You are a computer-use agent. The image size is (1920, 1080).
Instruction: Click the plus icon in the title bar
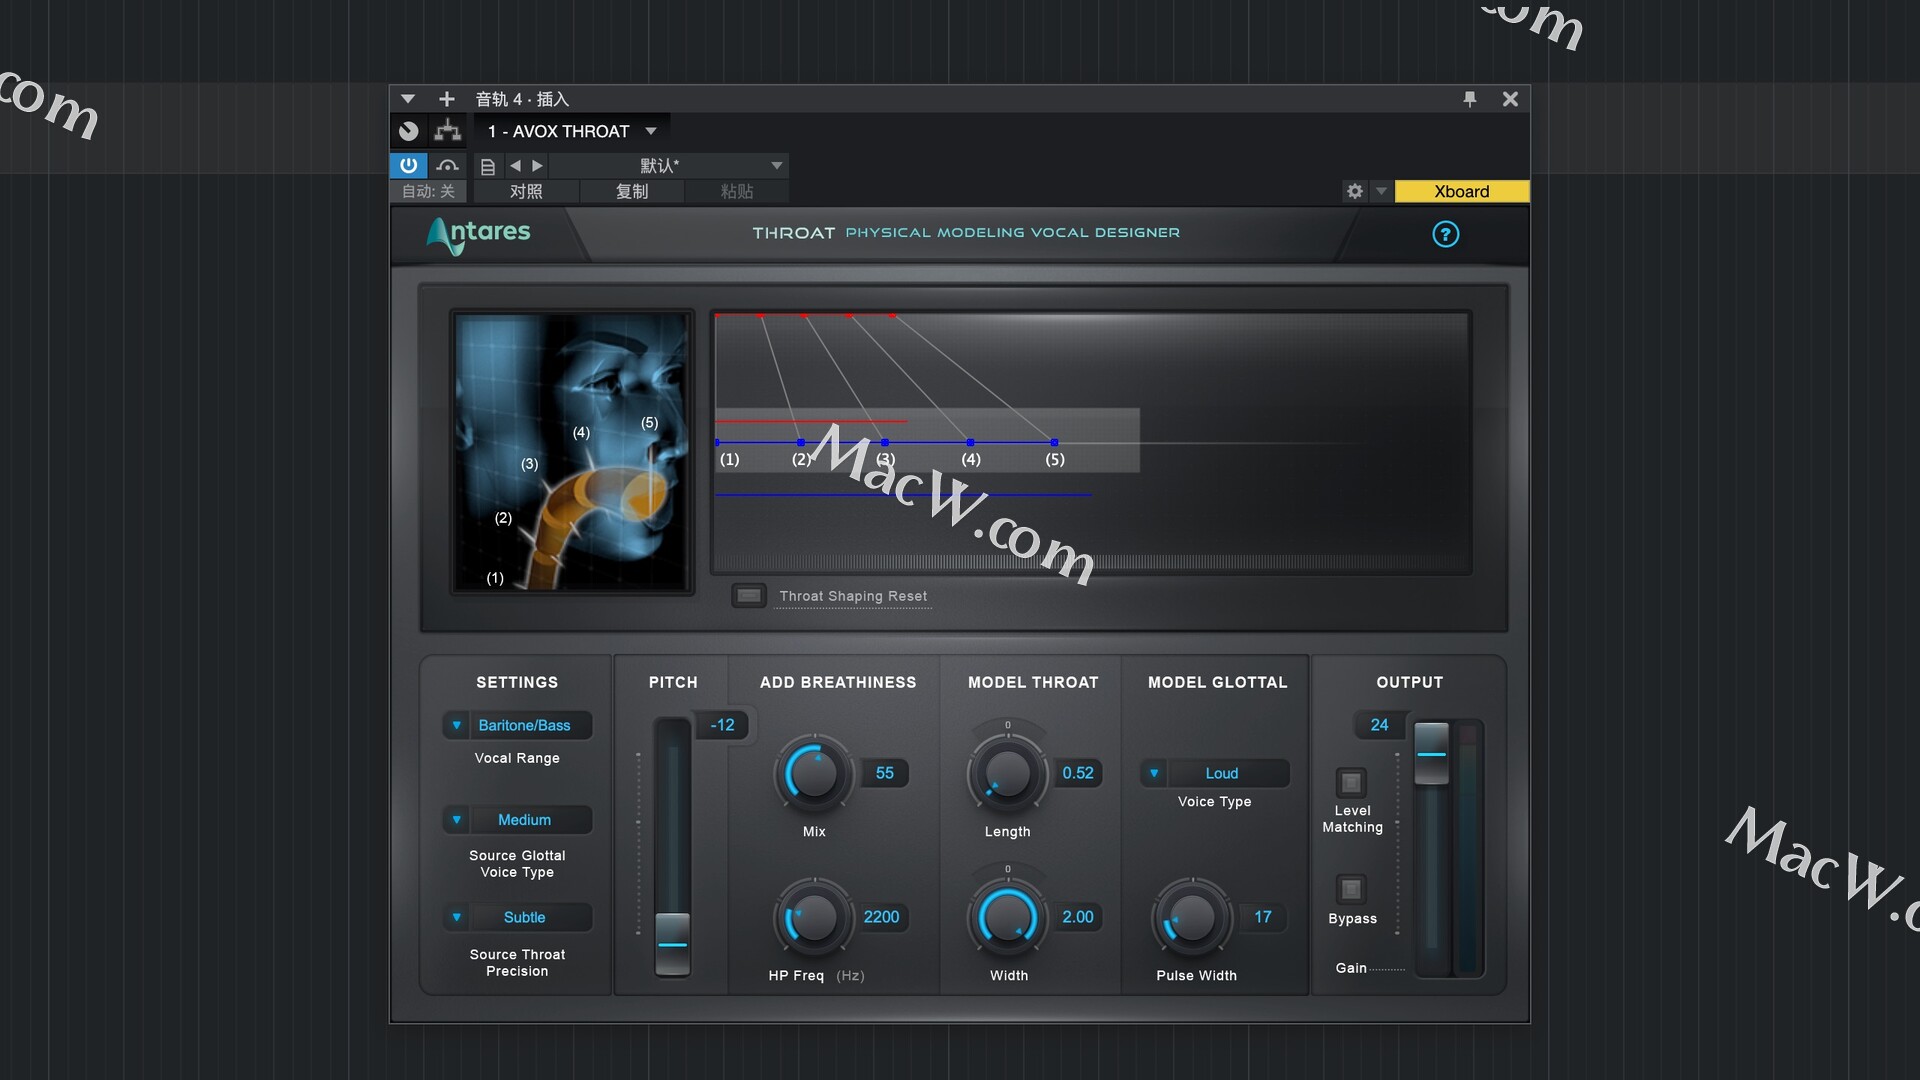(x=447, y=99)
